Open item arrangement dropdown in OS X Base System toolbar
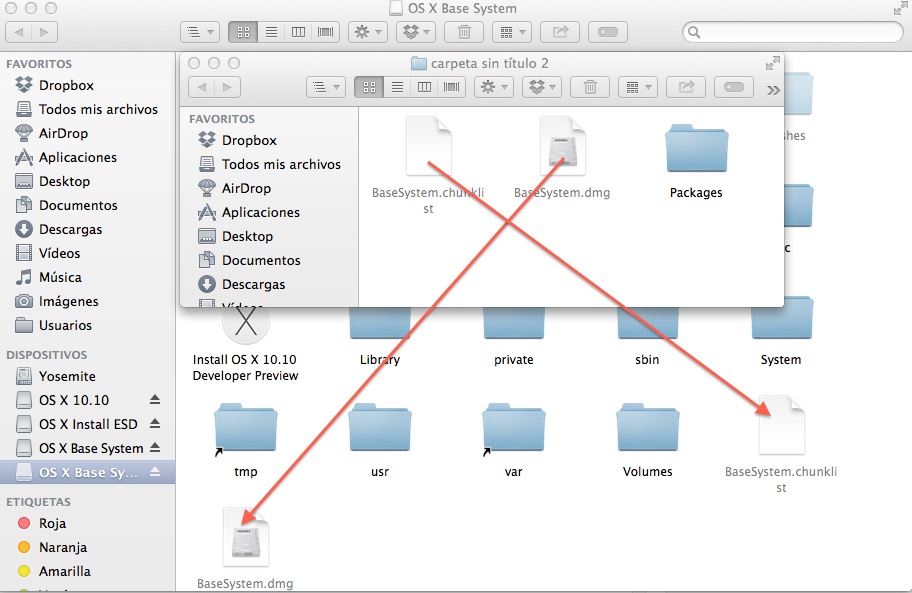Screen dimensions: 912x593 200,32
